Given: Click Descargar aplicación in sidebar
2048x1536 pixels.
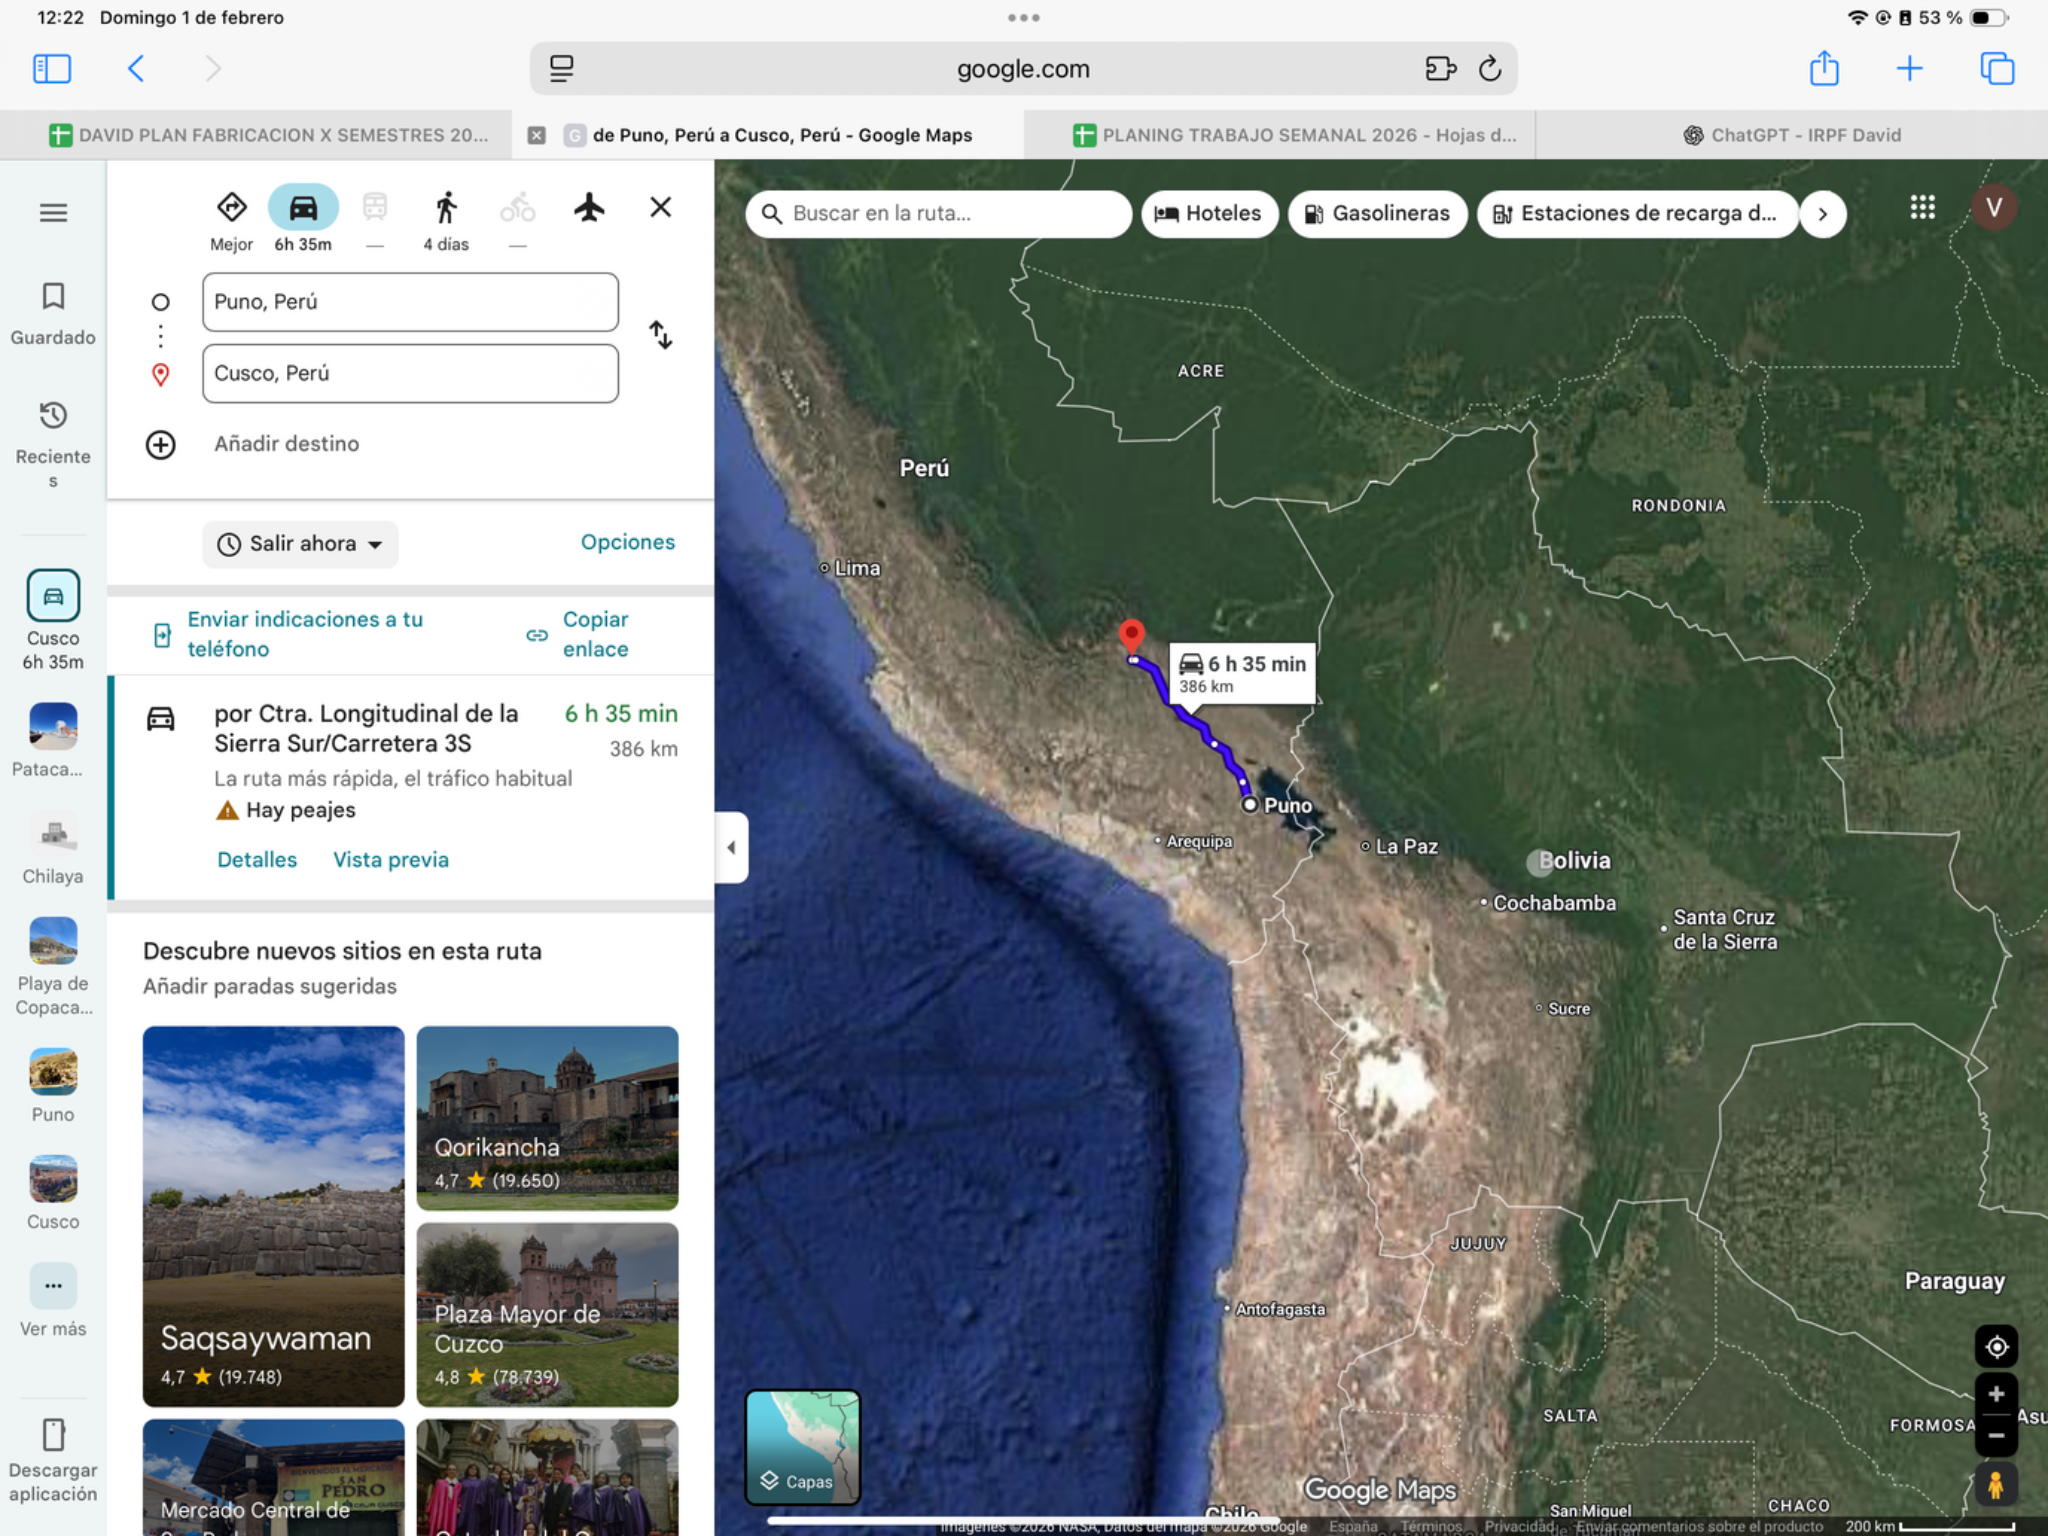Looking at the screenshot, I should (x=53, y=1460).
